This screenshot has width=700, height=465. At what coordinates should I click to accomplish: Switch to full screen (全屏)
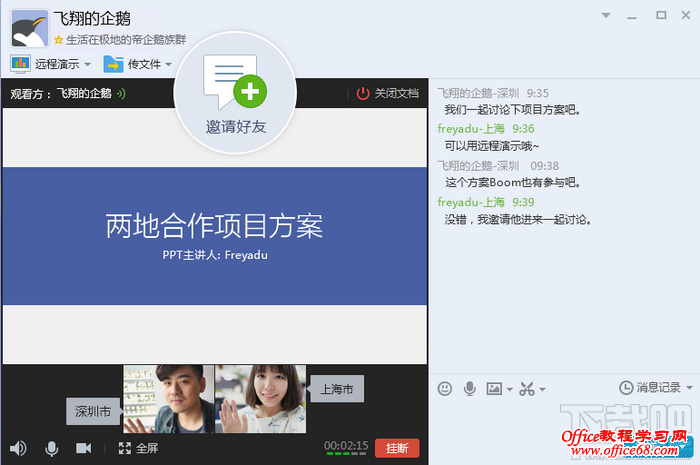coord(138,448)
